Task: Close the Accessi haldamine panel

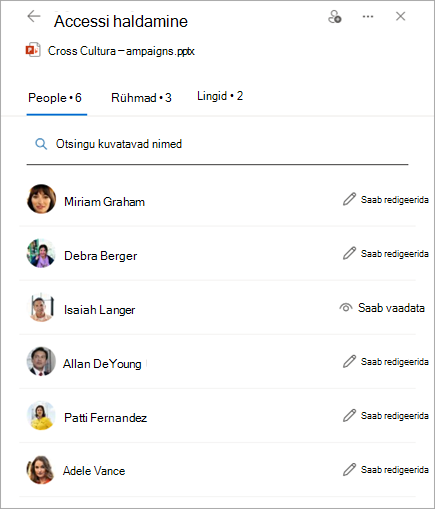Action: (400, 16)
